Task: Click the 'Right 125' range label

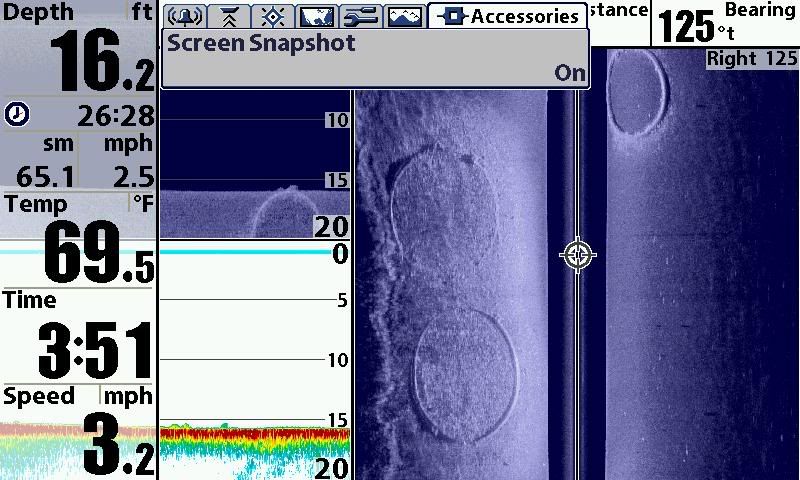Action: (752, 59)
